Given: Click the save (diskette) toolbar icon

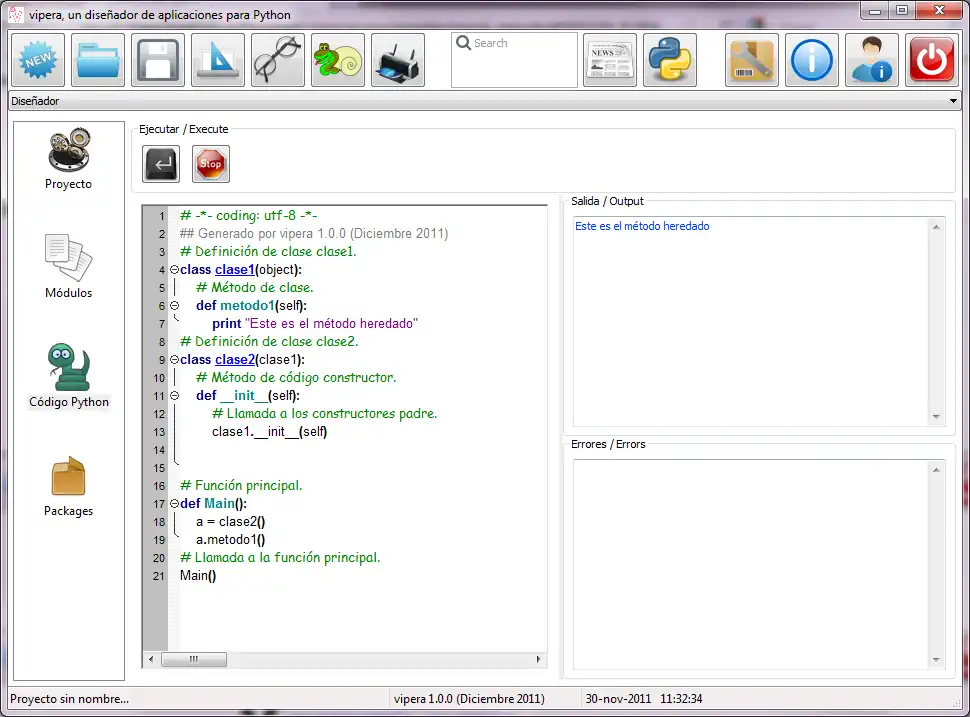Looking at the screenshot, I should pos(157,59).
